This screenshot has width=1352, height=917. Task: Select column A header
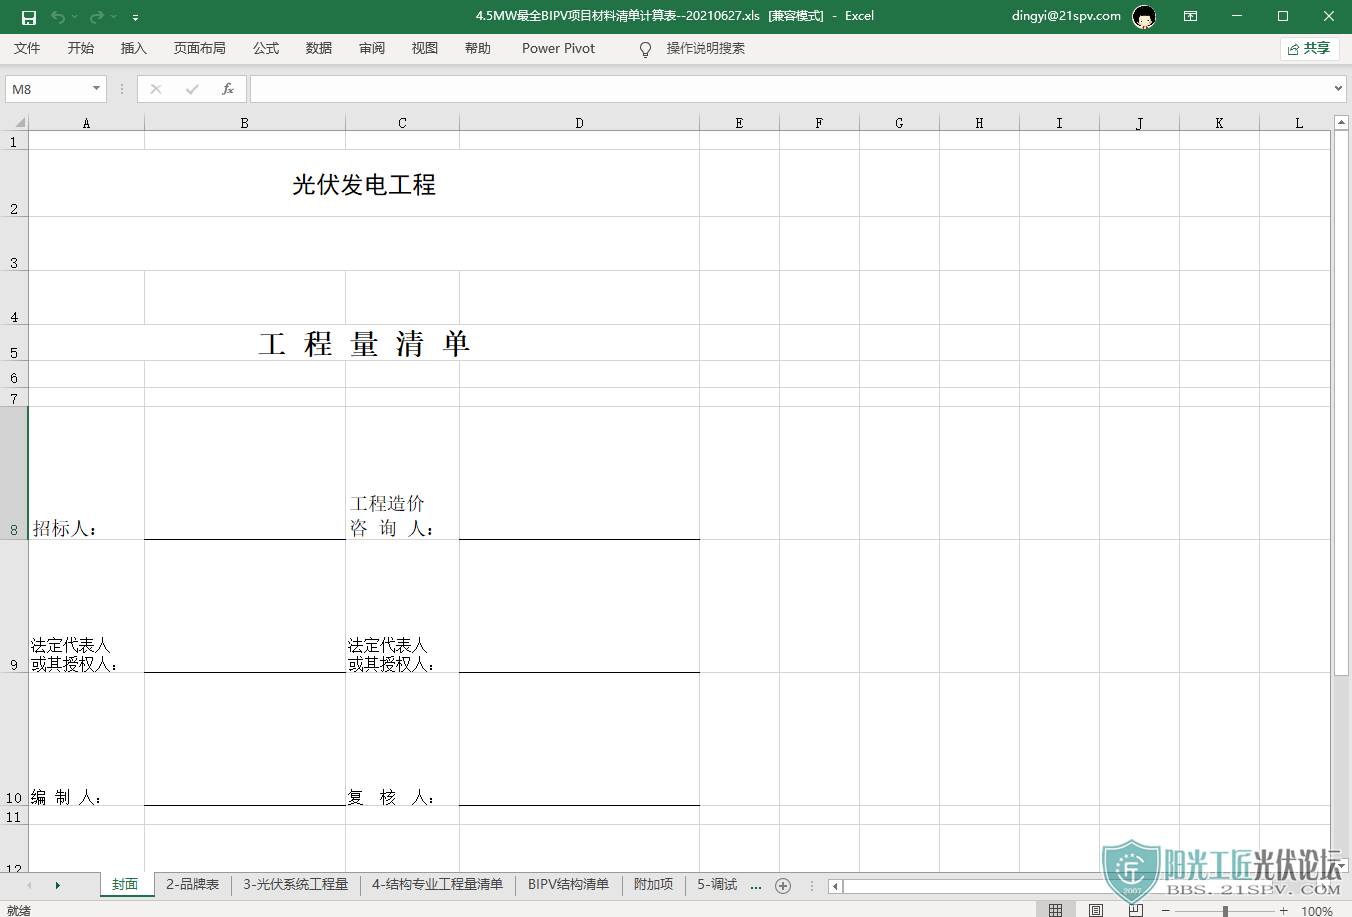click(x=86, y=123)
